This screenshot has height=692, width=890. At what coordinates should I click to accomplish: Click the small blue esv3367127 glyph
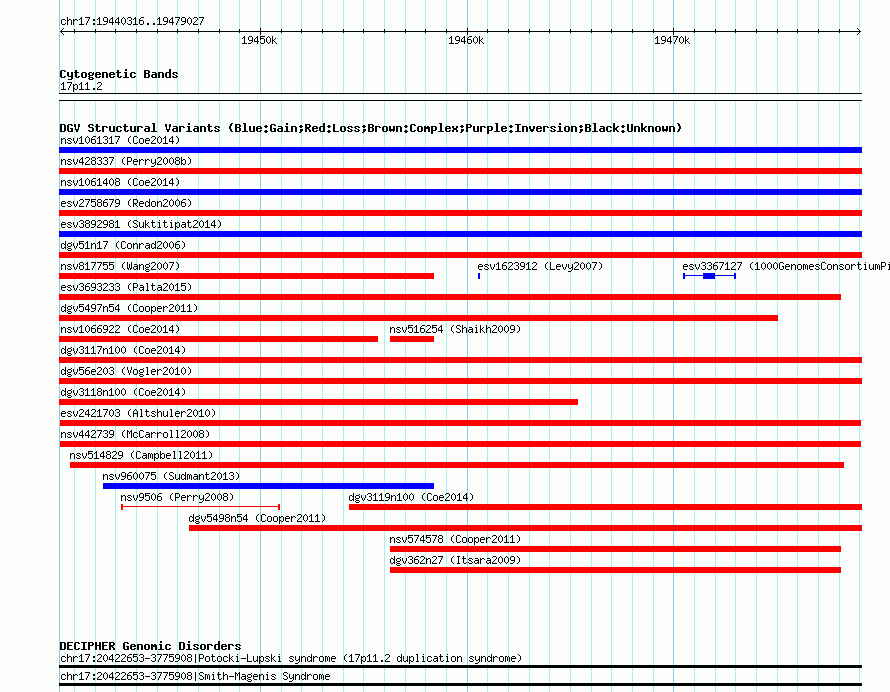710,276
